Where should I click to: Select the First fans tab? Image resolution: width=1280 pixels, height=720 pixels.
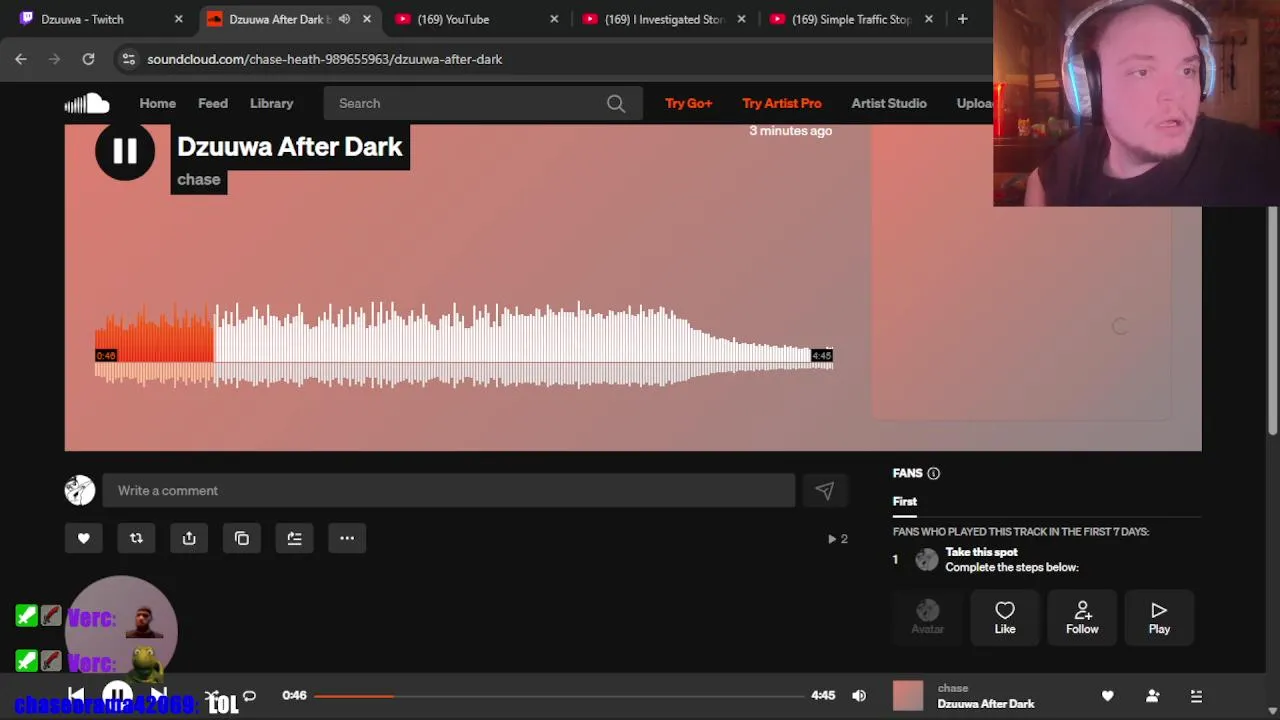tap(905, 501)
